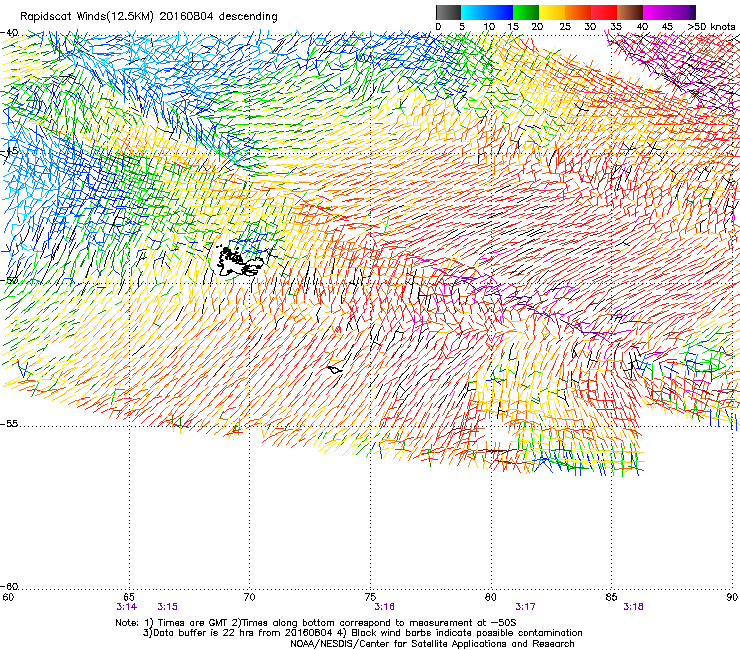Click the legend label '10'
The height and width of the screenshot is (650, 740).
[489, 26]
